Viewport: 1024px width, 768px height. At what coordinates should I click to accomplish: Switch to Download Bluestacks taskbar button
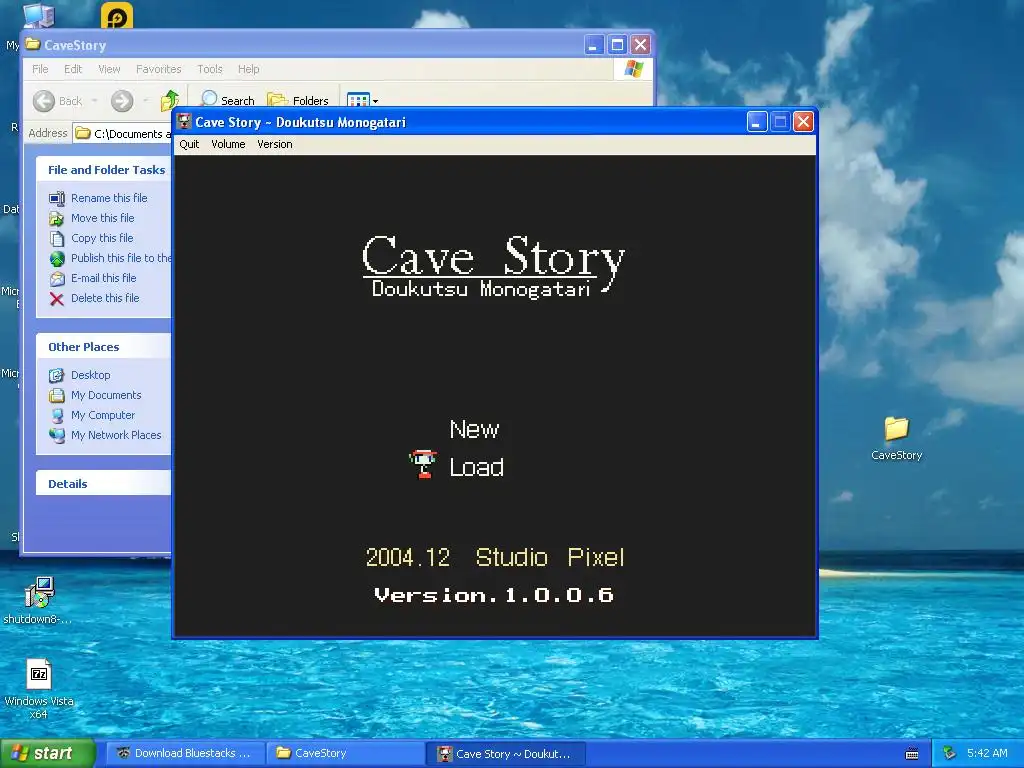click(185, 754)
